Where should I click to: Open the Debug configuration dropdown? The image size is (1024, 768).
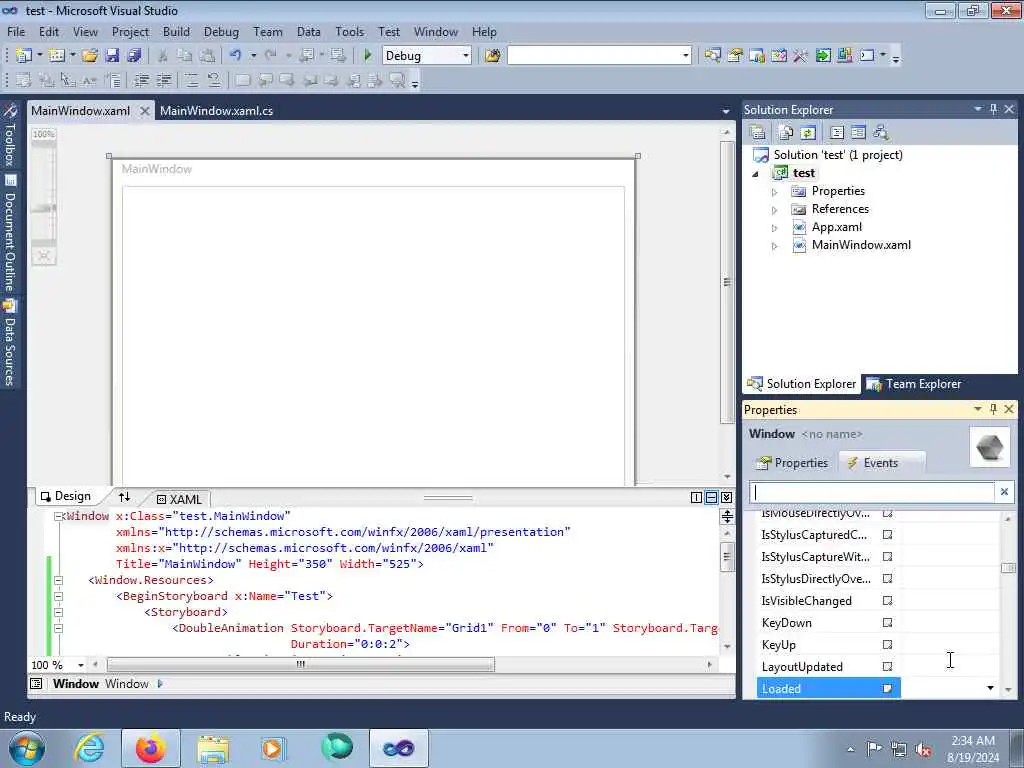pos(466,56)
